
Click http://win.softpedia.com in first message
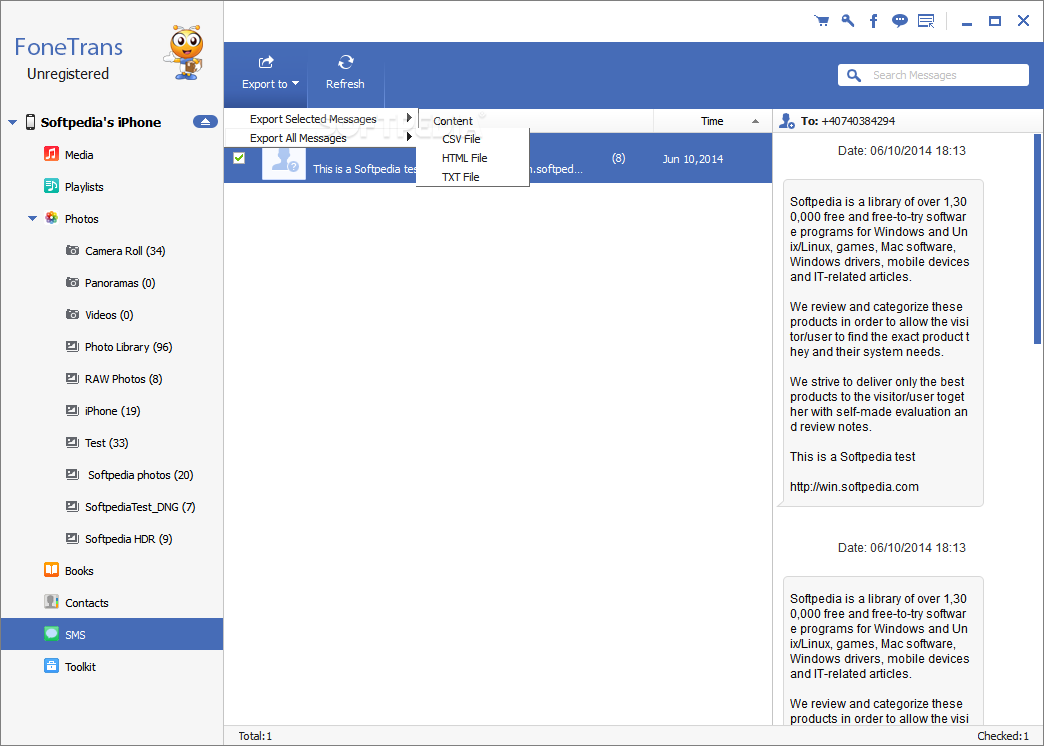(x=854, y=487)
